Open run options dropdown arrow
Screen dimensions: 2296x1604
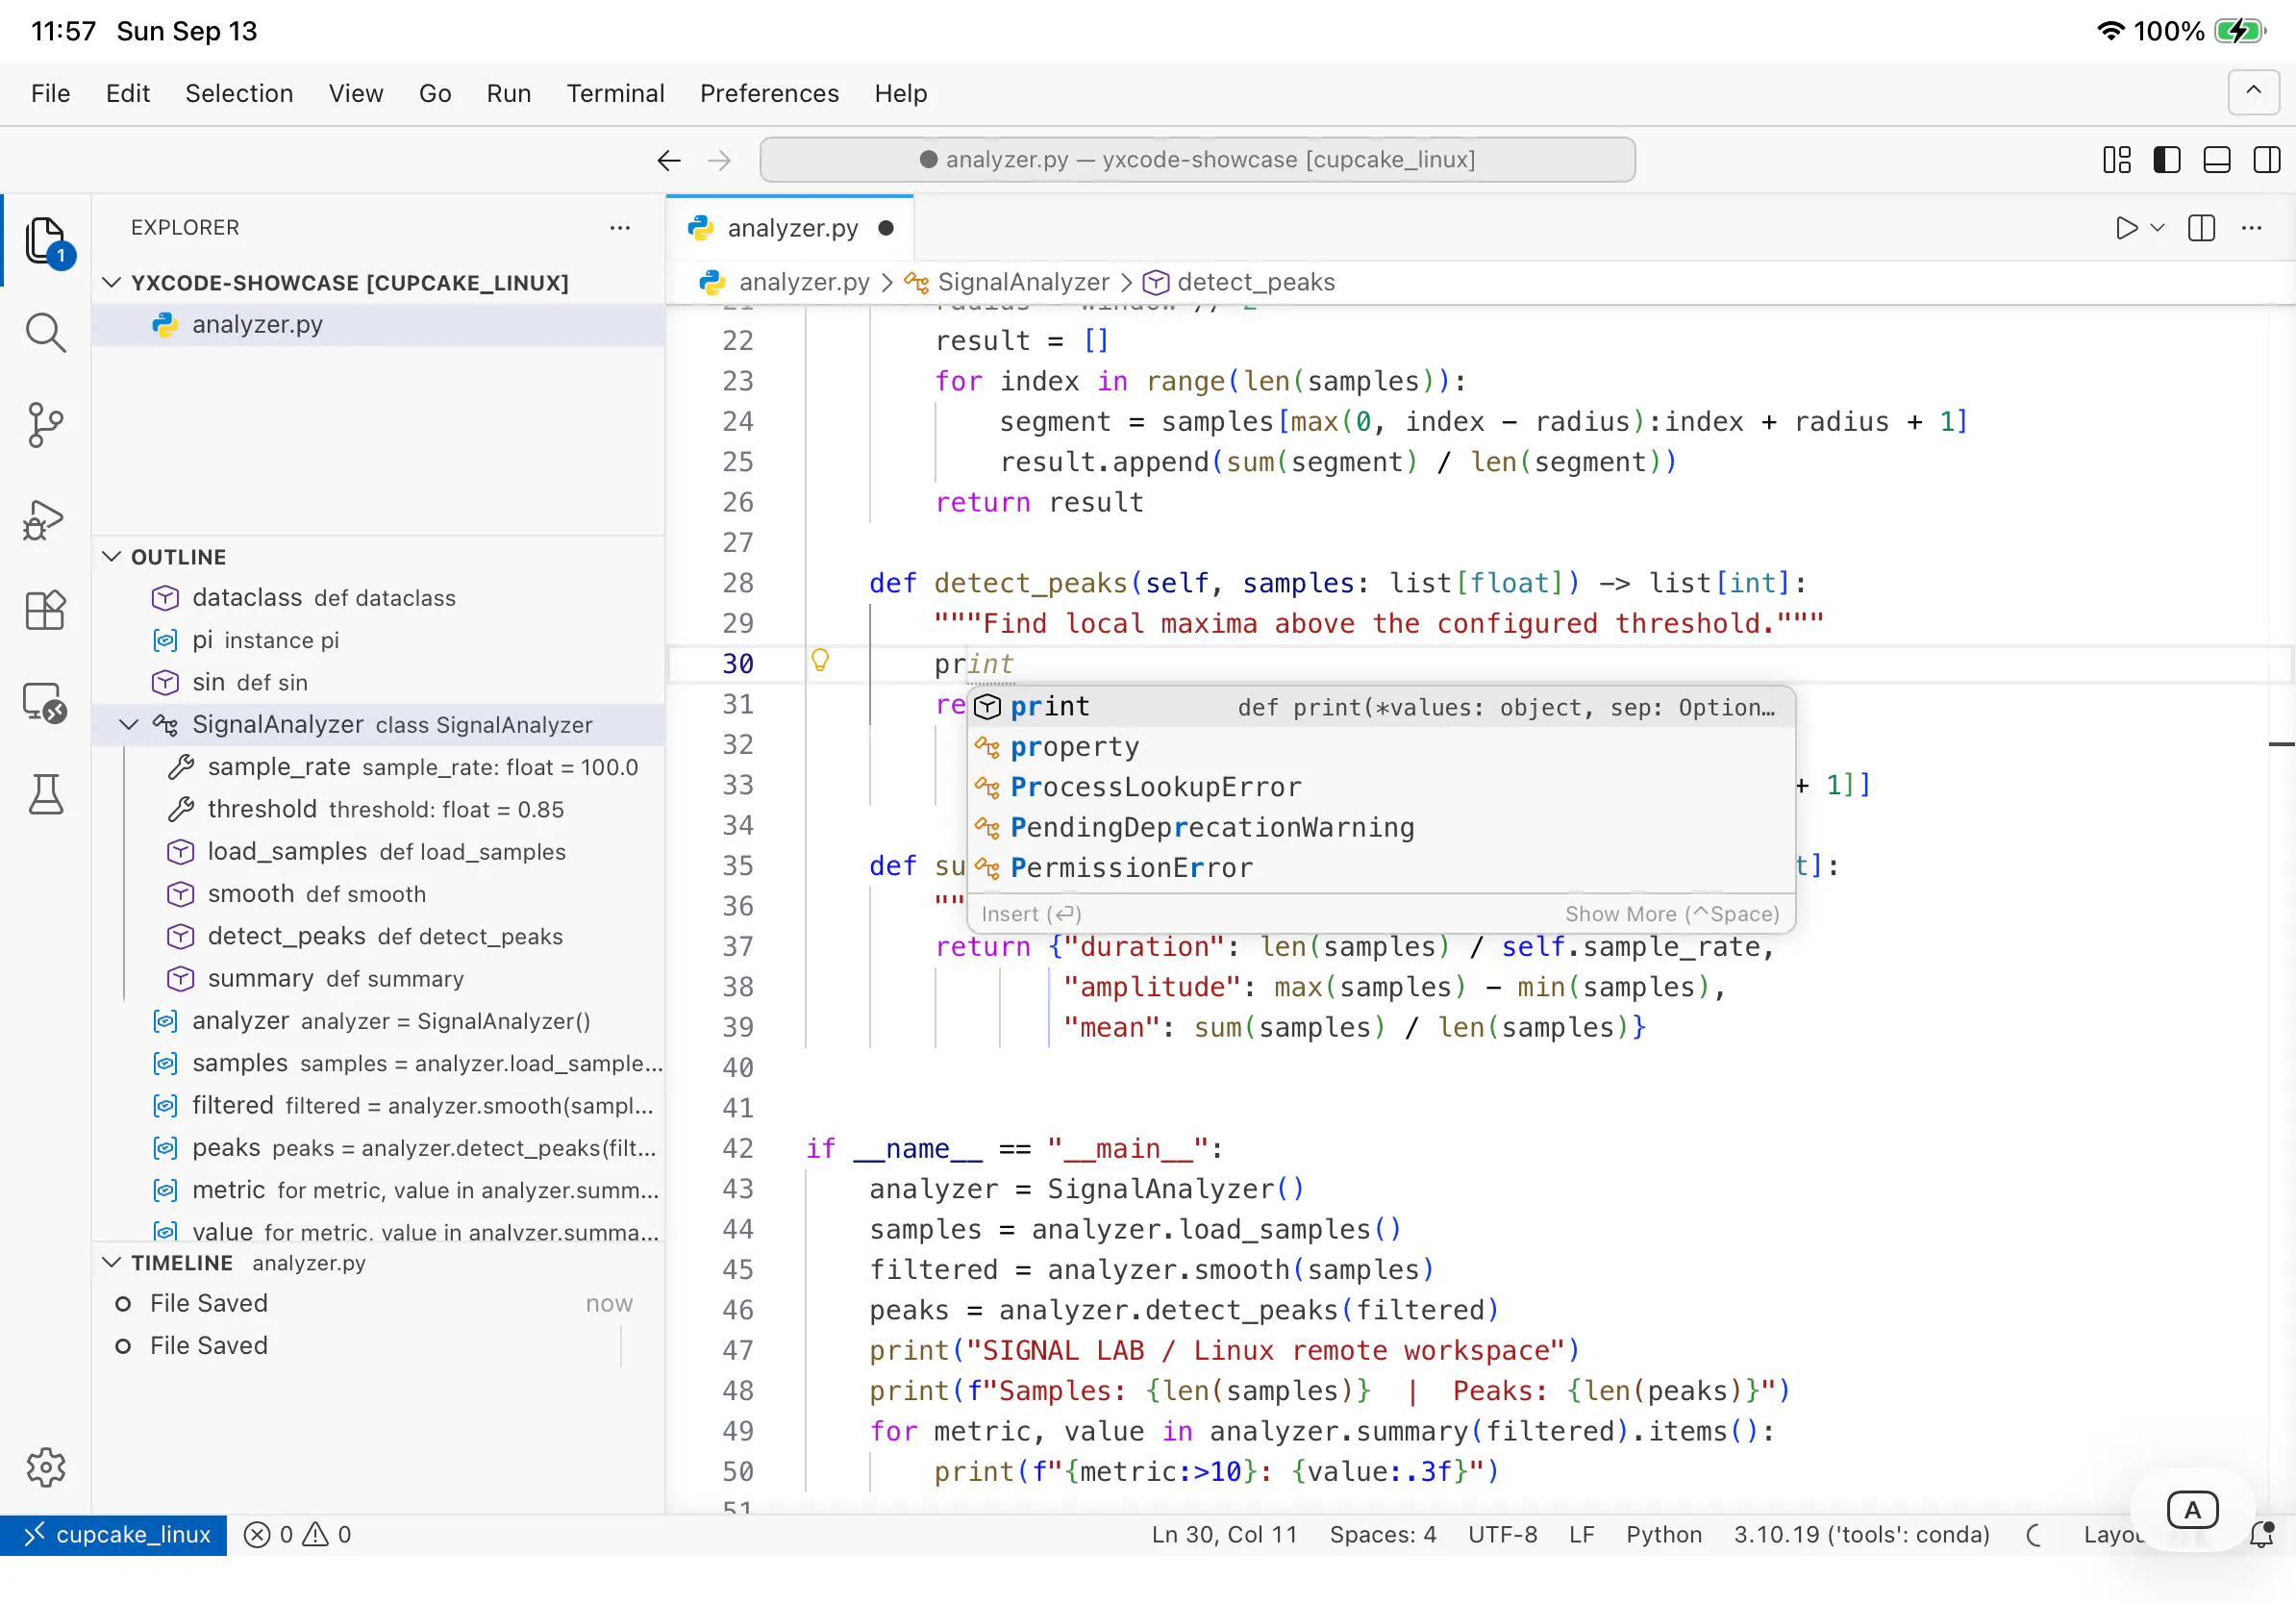tap(2157, 228)
